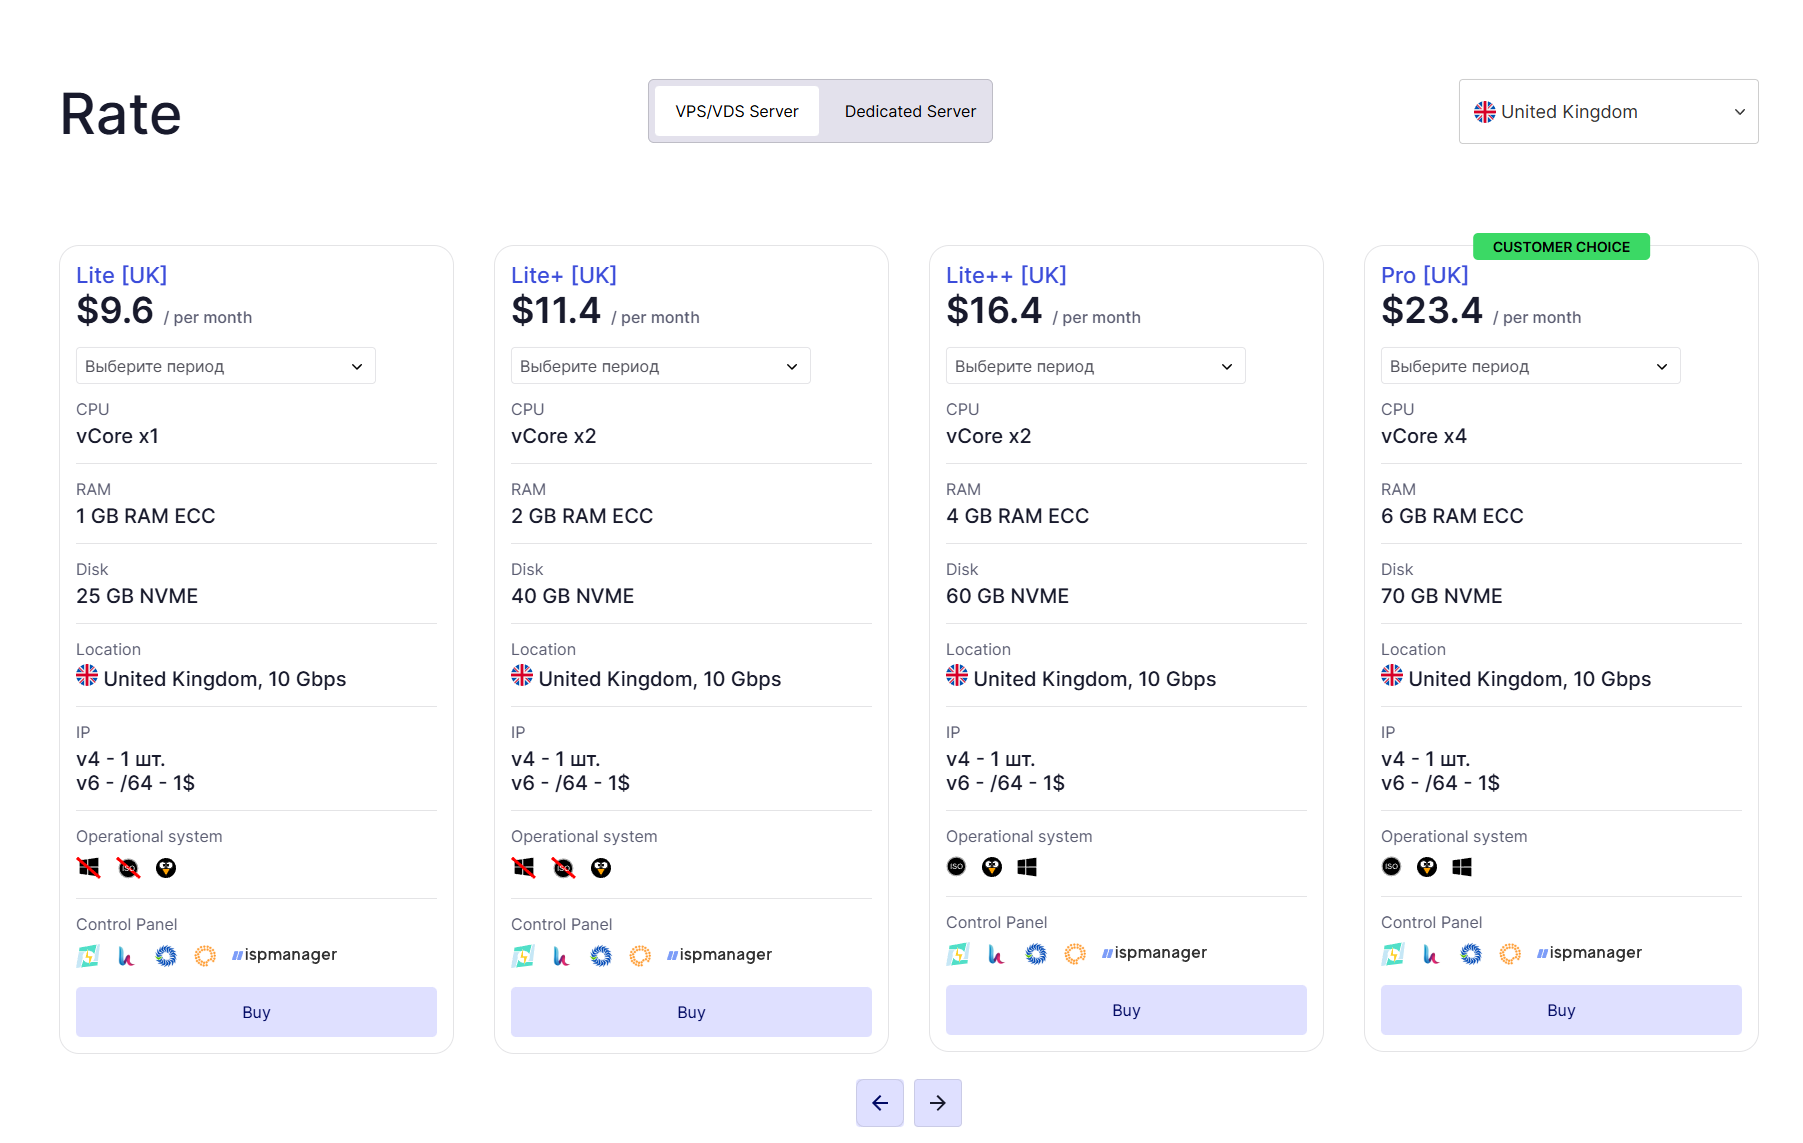Screen dimensions: 1803x1143
Task: Click the left navigation arrow below the plans
Action: (879, 1103)
